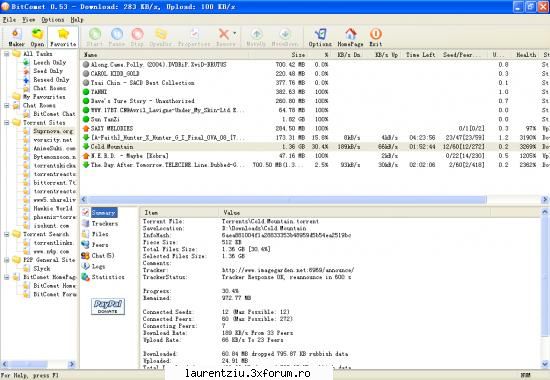Collapse the P2P General Site node
Viewport: 550px width, 380px height.
[x=6, y=260]
